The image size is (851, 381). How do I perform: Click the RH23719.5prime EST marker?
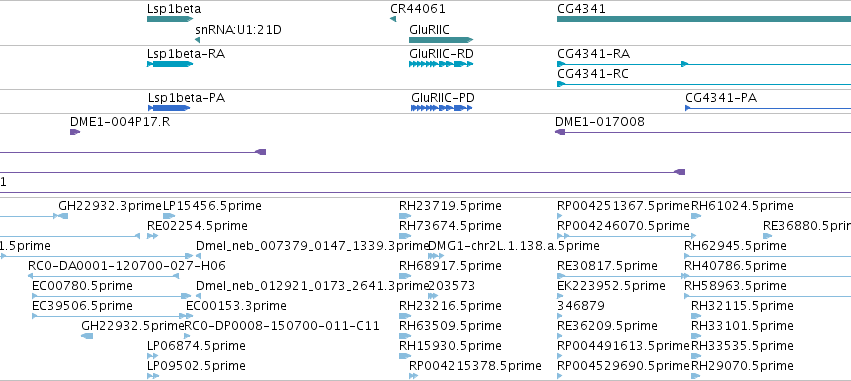click(405, 216)
